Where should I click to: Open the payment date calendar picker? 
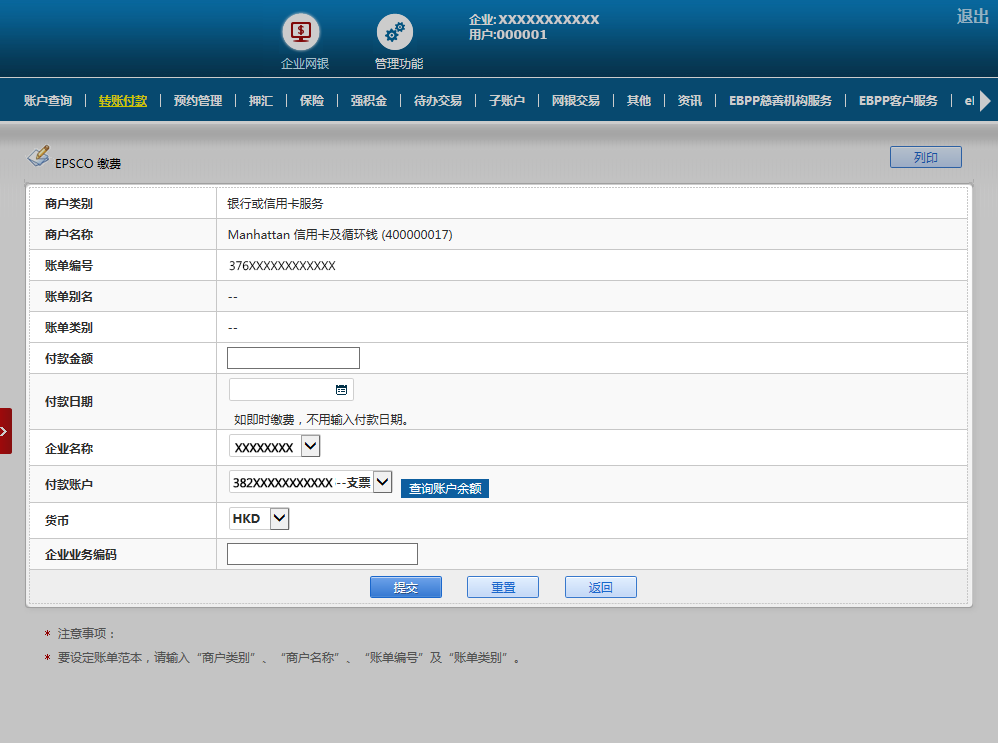(x=341, y=390)
